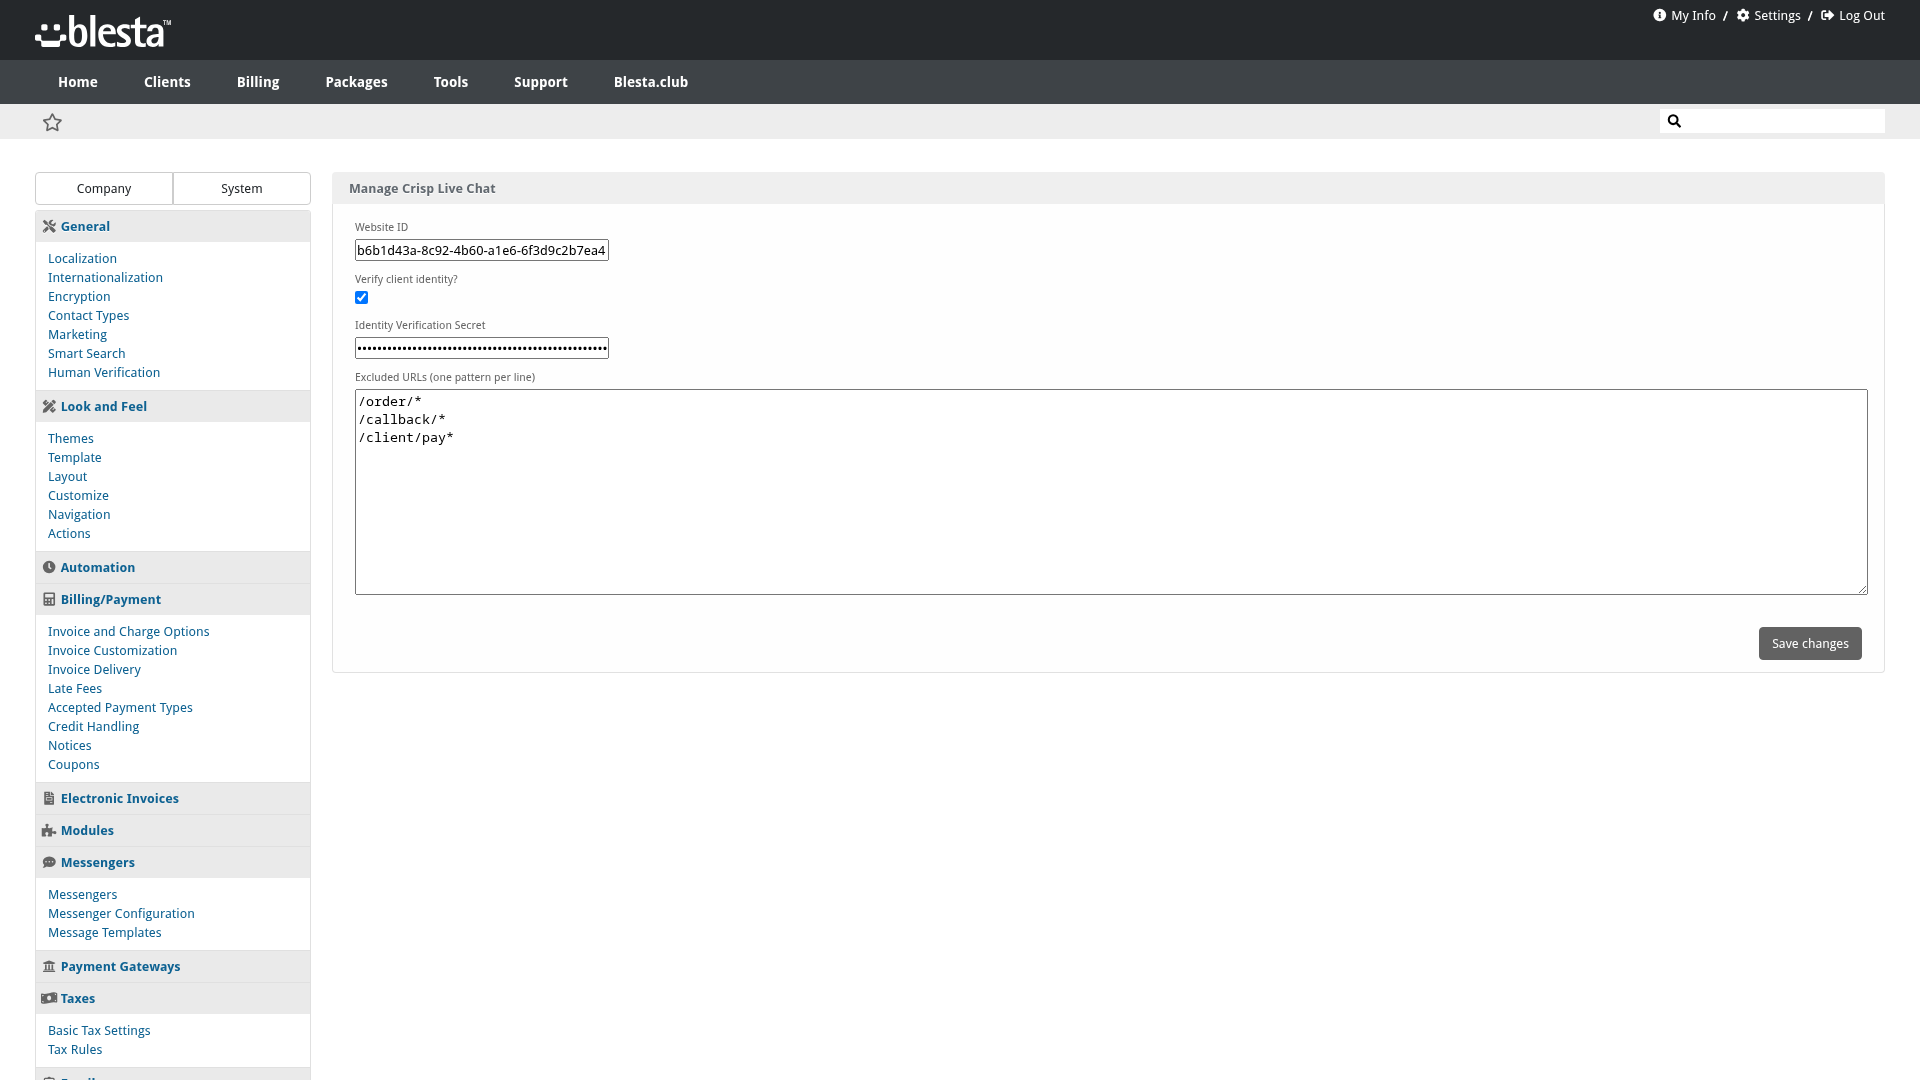Expand the Payment Gateways section

point(173,967)
